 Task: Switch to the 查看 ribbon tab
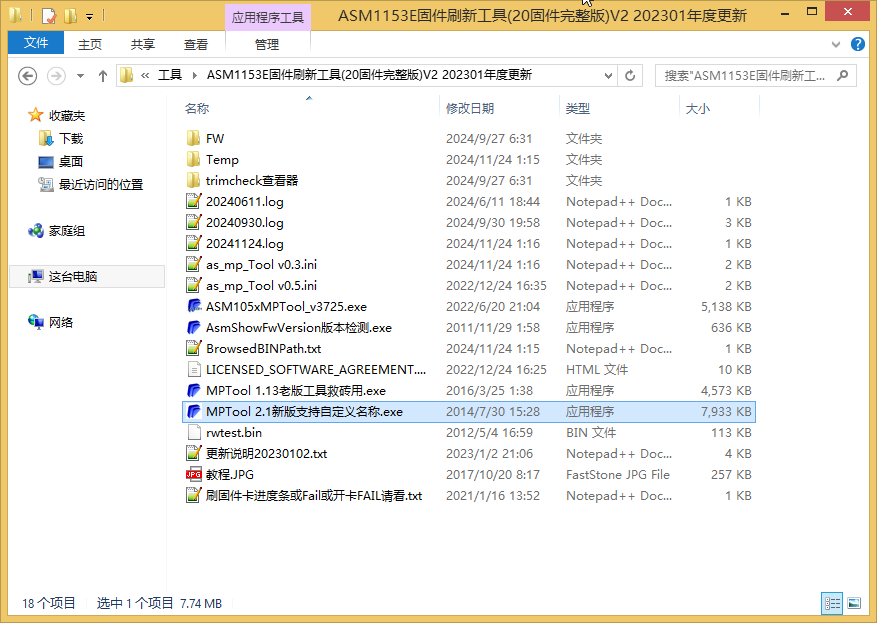coord(196,44)
